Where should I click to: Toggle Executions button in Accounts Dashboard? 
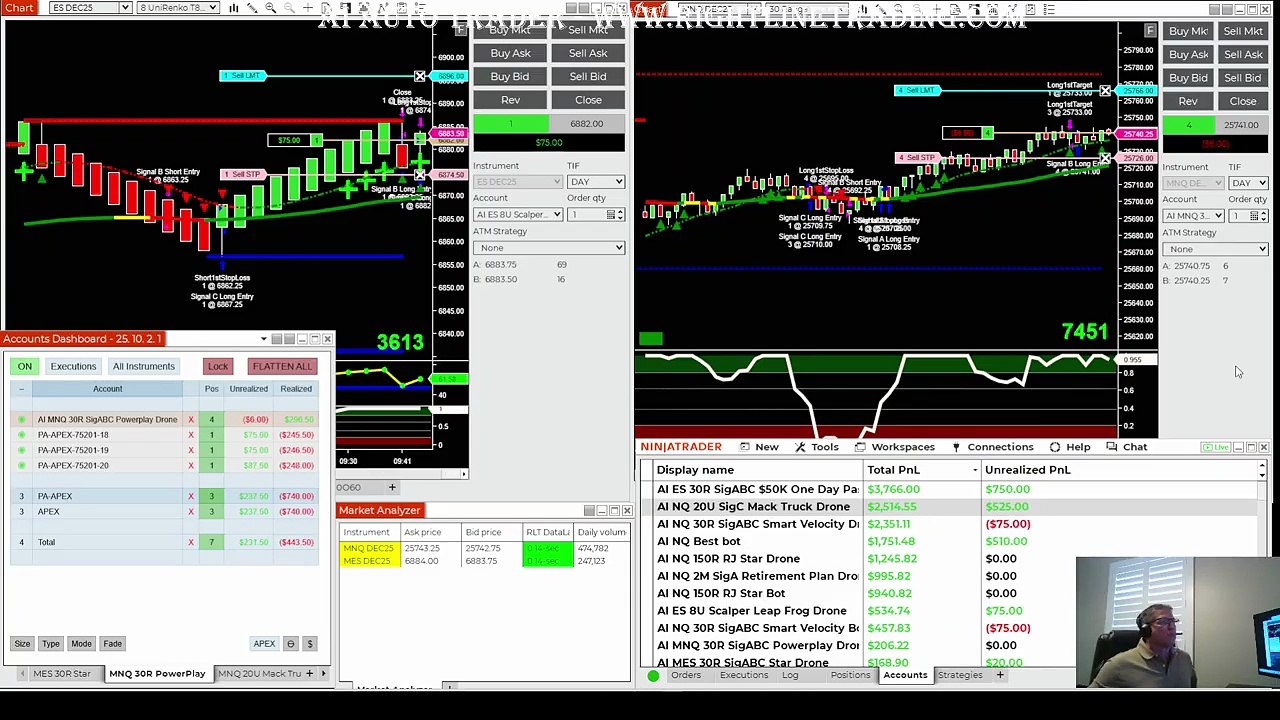[73, 366]
